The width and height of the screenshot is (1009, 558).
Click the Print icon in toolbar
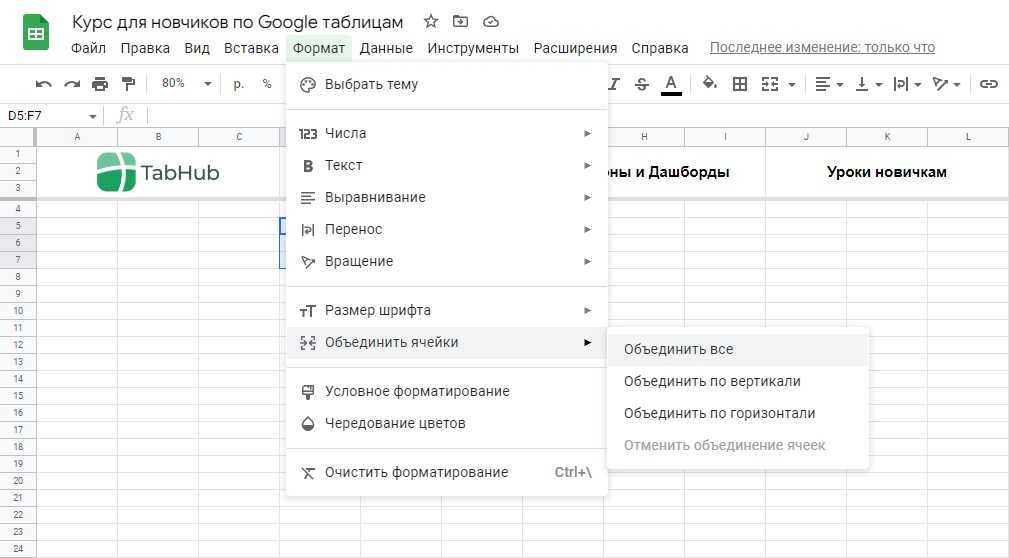(100, 84)
